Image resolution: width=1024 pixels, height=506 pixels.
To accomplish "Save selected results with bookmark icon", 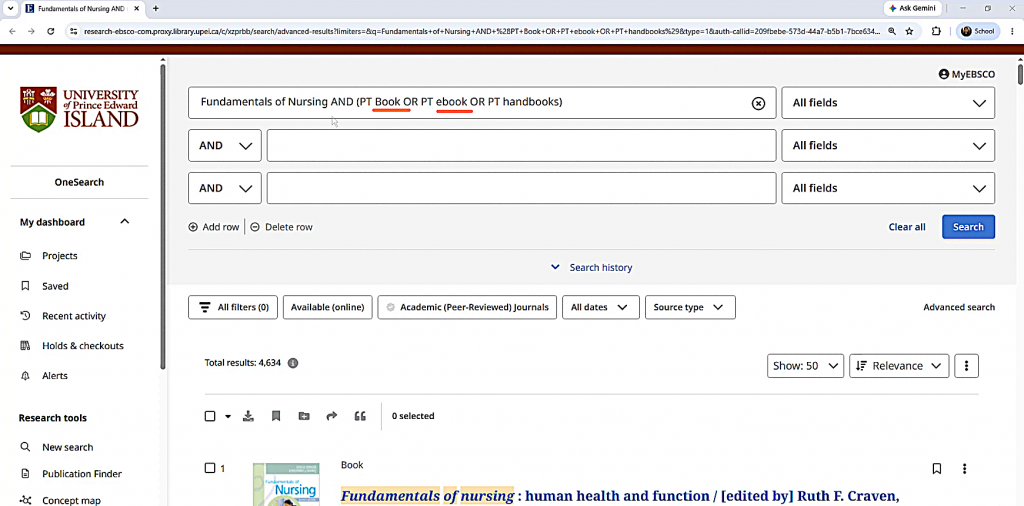I will tap(276, 416).
